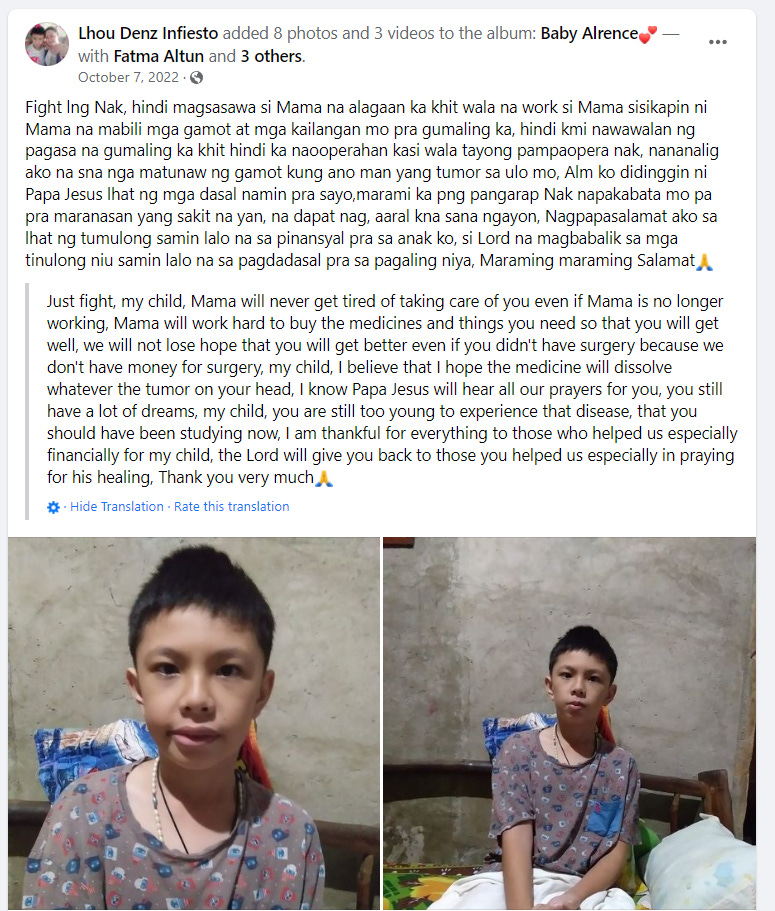This screenshot has width=775, height=911.
Task: Click Lhou Denz Infiesto's profile picture
Action: (x=46, y=44)
